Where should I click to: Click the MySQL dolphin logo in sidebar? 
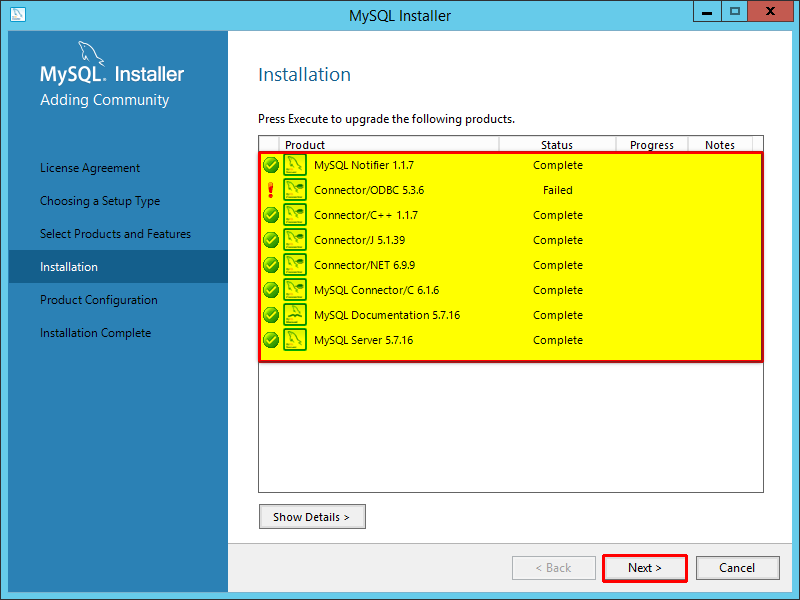90,54
